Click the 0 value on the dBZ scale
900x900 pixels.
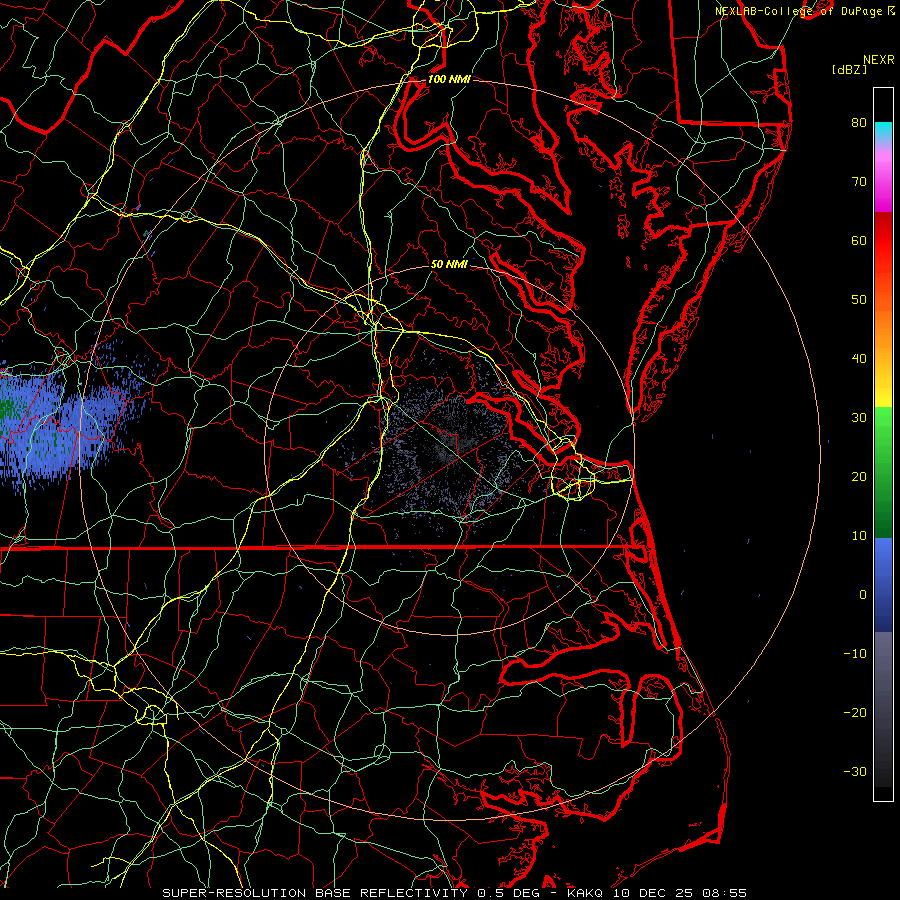pos(863,595)
